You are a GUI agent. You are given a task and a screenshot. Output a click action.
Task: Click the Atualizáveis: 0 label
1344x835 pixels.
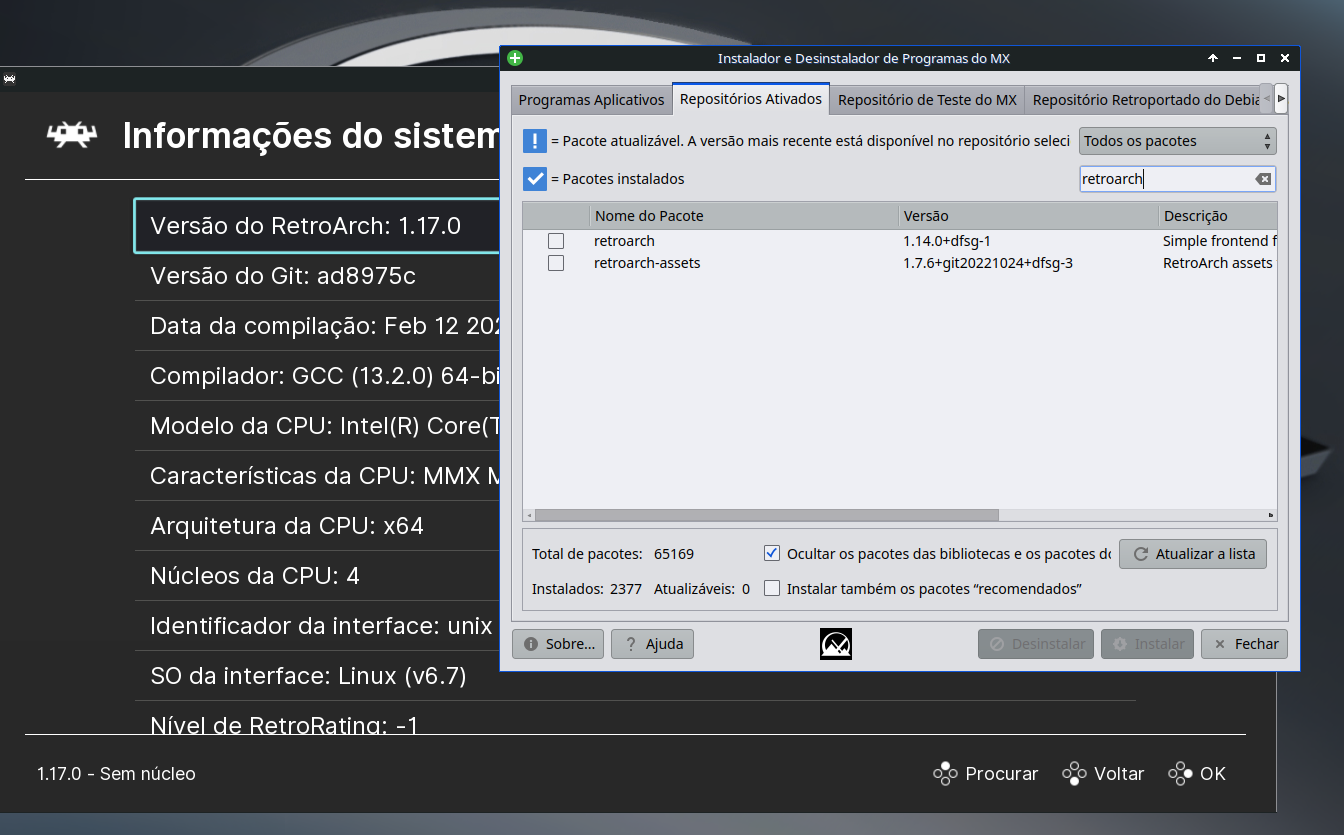tap(702, 589)
